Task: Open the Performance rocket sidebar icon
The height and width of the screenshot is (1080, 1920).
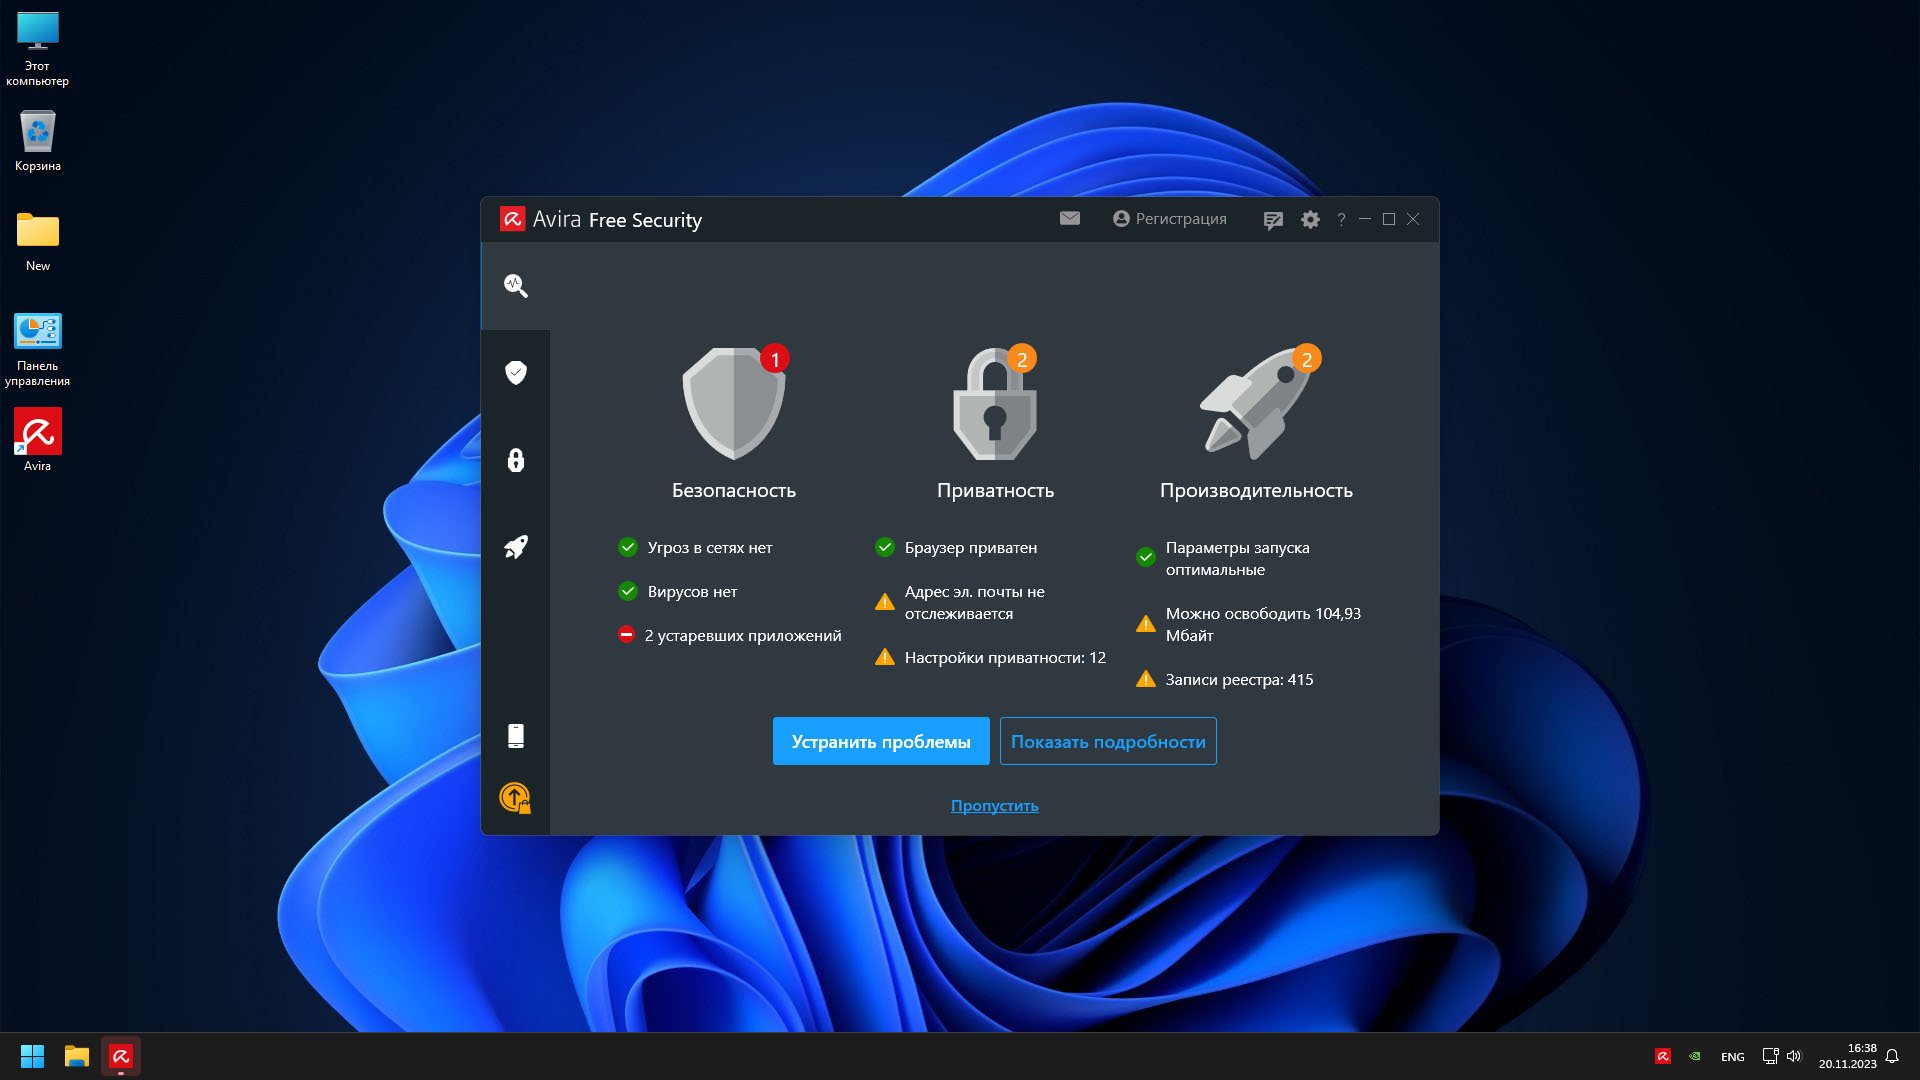Action: [516, 547]
